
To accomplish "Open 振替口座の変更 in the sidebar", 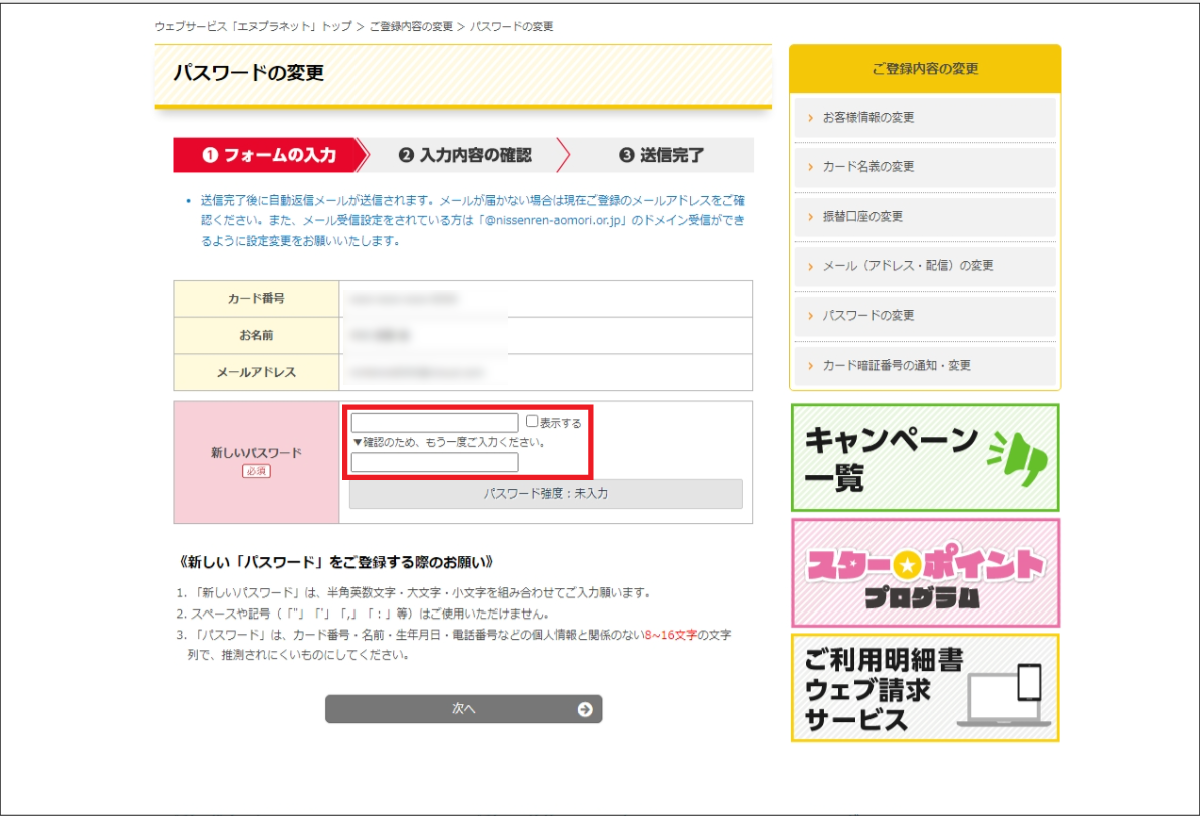I will pos(925,217).
